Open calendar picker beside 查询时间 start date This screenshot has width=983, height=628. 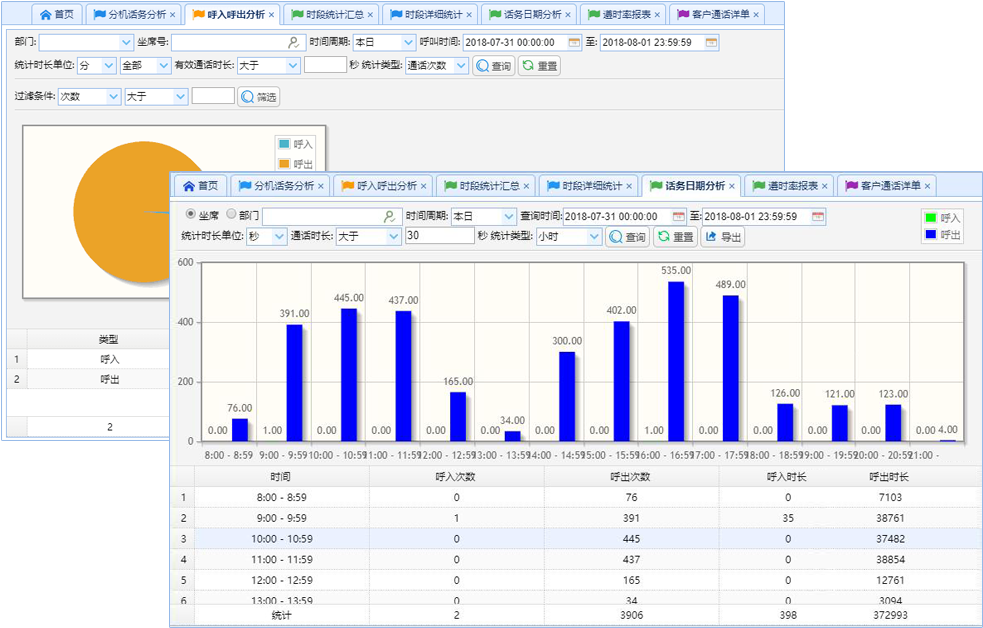679,217
